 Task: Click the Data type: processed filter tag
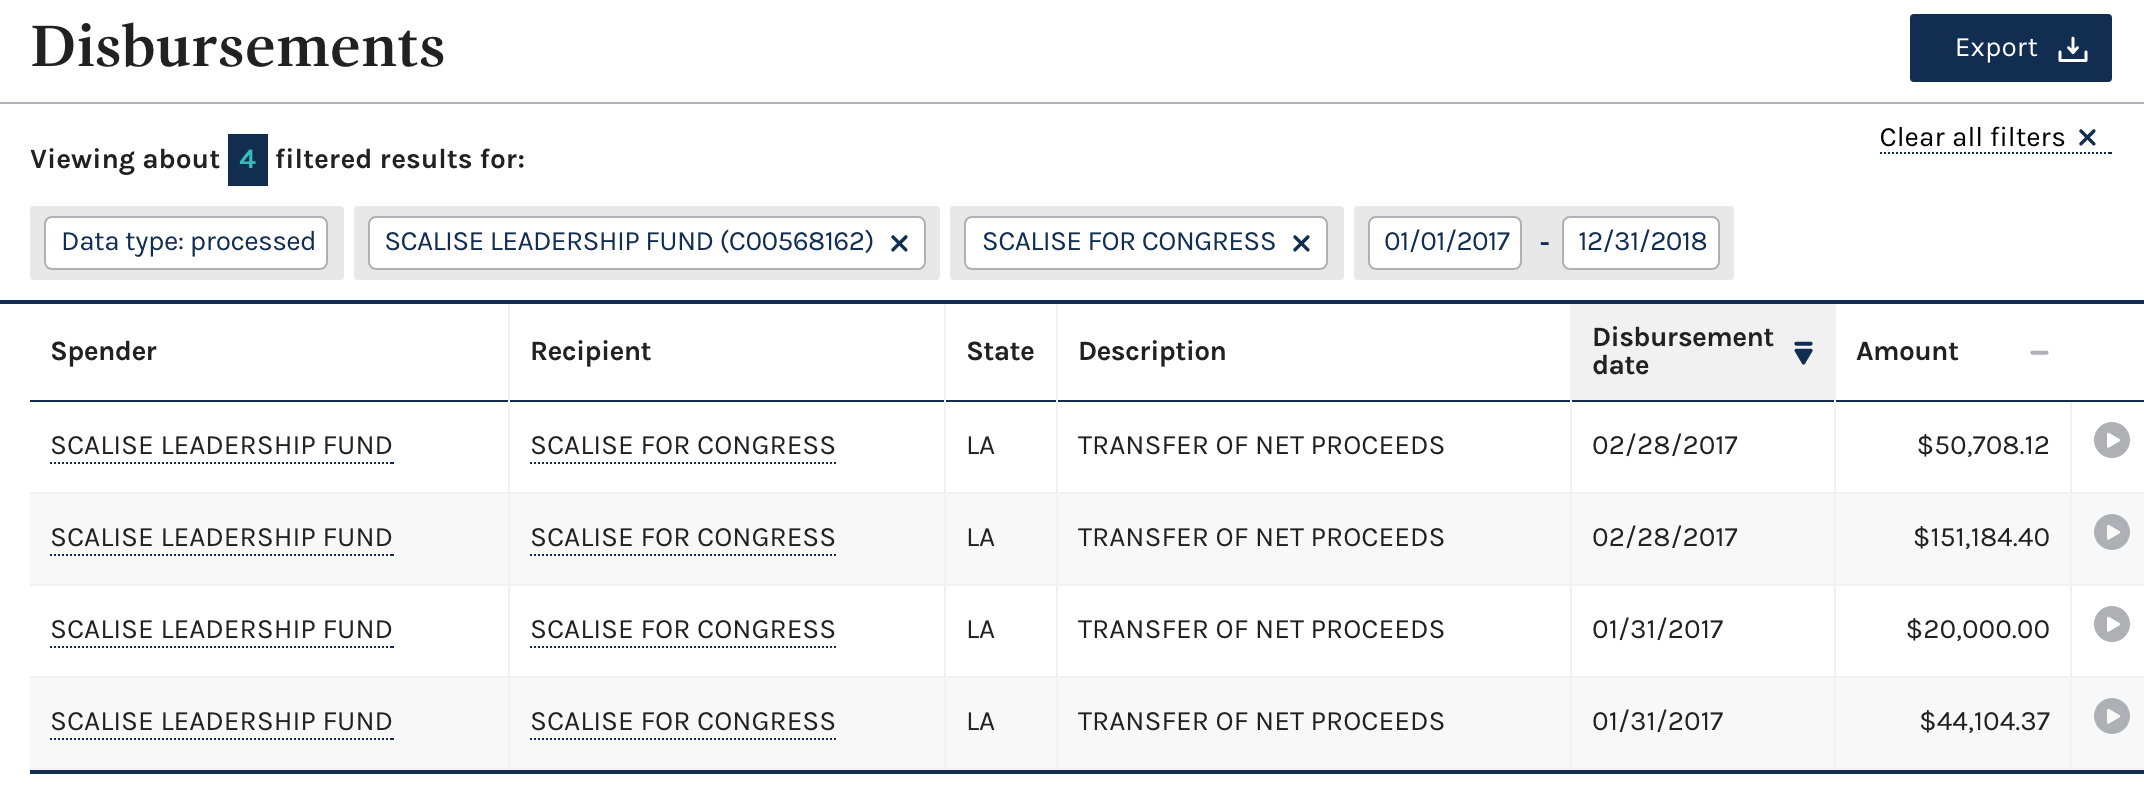tap(187, 242)
